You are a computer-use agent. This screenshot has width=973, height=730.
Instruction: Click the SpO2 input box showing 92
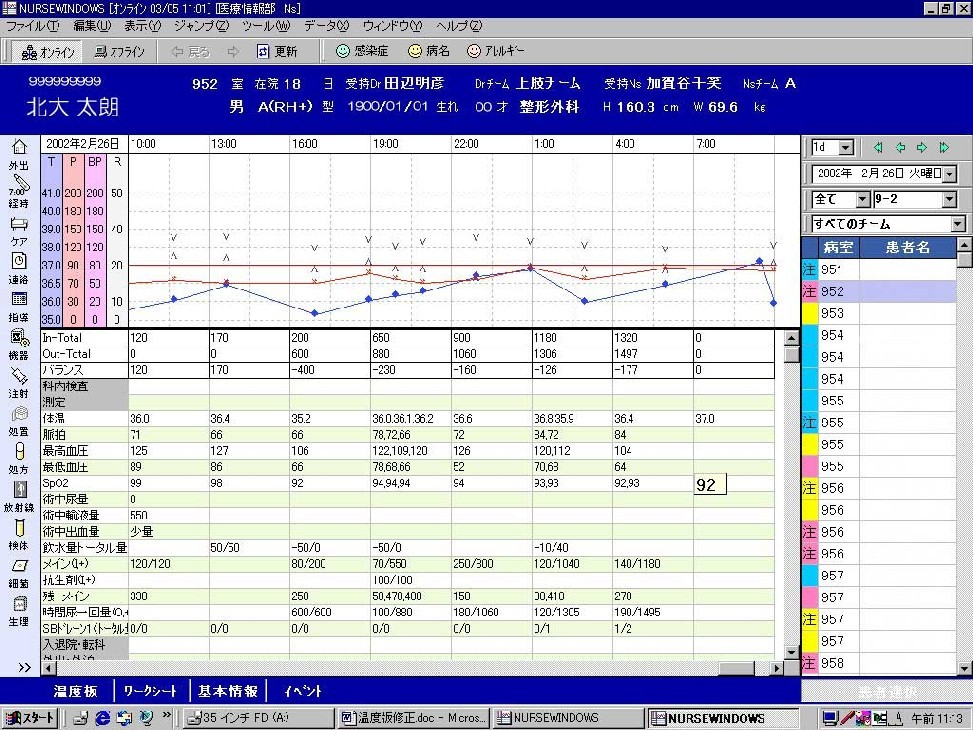(710, 484)
